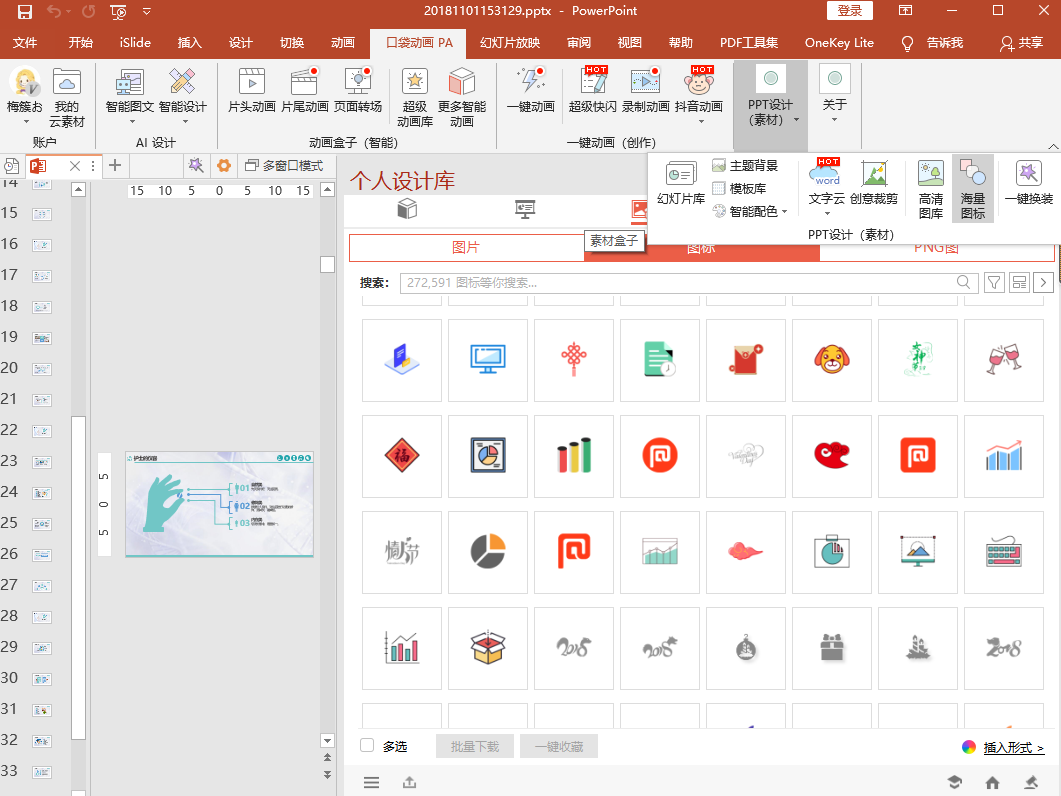Open 幻灯片库 slide library
The image size is (1061, 796).
tap(681, 183)
